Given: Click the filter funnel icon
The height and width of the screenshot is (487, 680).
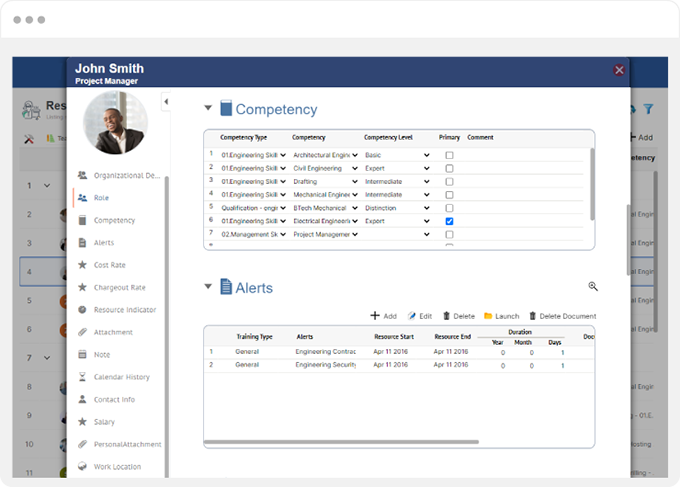Looking at the screenshot, I should tap(648, 109).
